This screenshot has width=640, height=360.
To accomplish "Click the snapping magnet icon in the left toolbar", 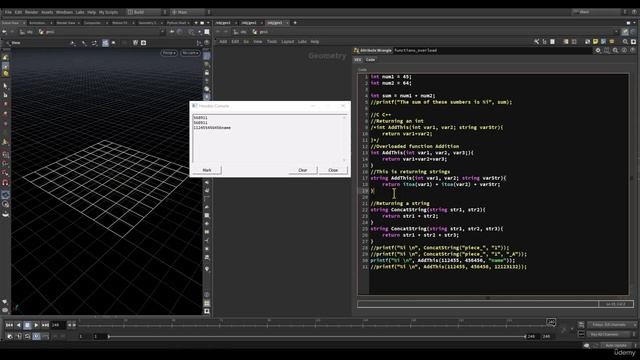I will pos(5,183).
